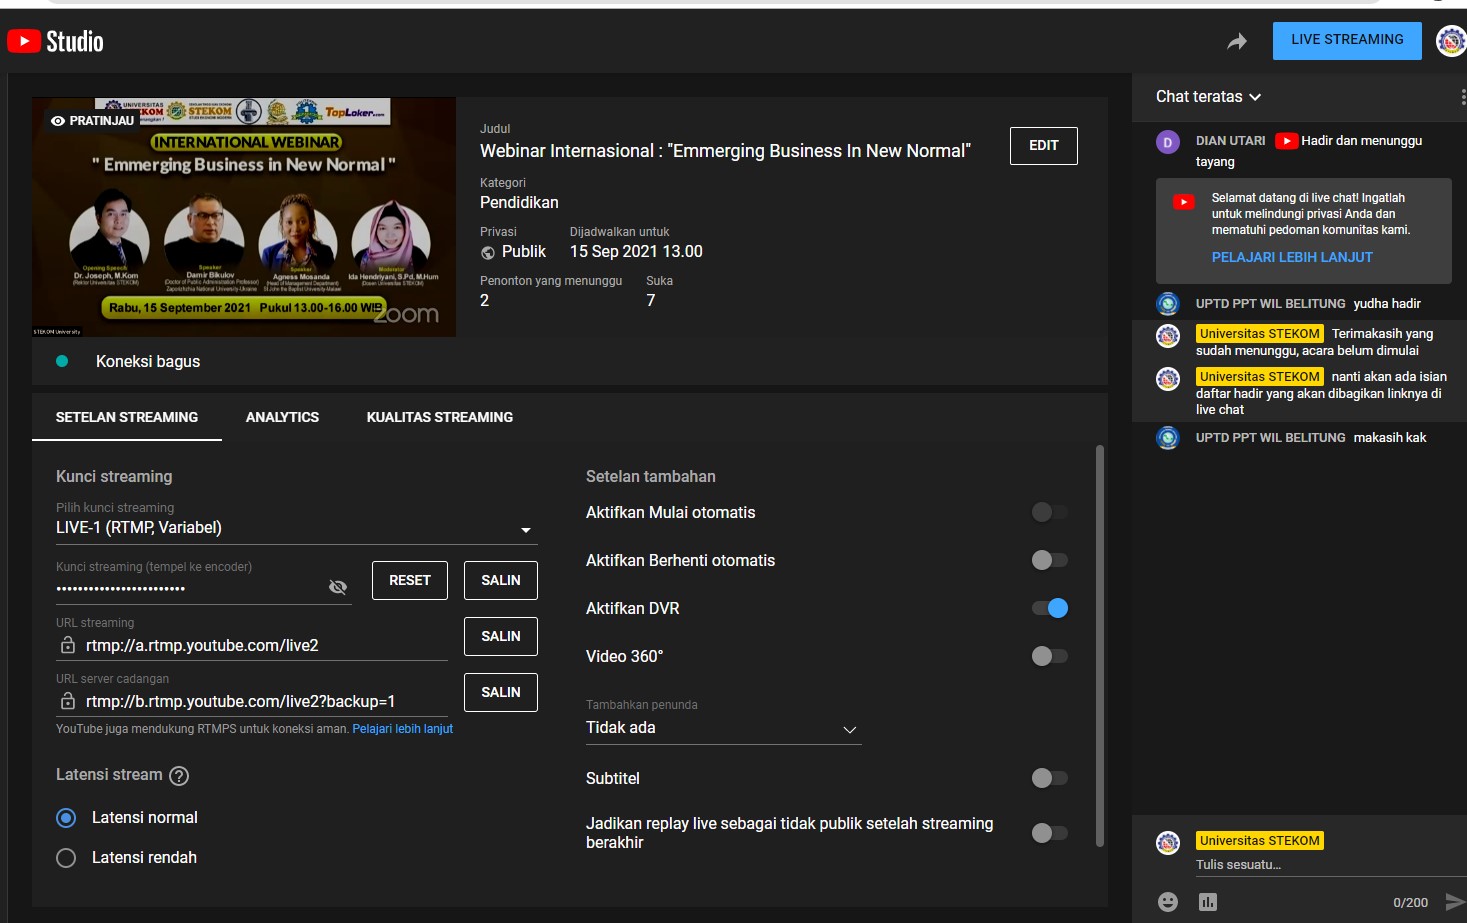Viewport: 1467px width, 923px height.
Task: Click the share arrow icon in header
Action: click(1237, 41)
